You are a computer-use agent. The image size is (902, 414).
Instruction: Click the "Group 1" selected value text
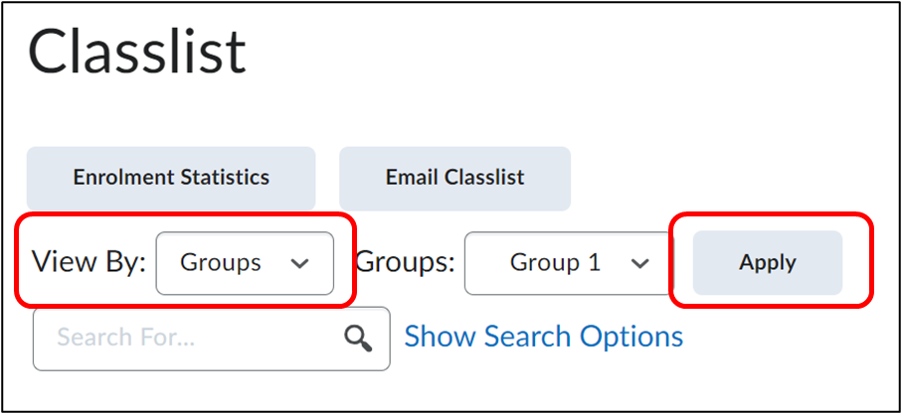click(555, 264)
